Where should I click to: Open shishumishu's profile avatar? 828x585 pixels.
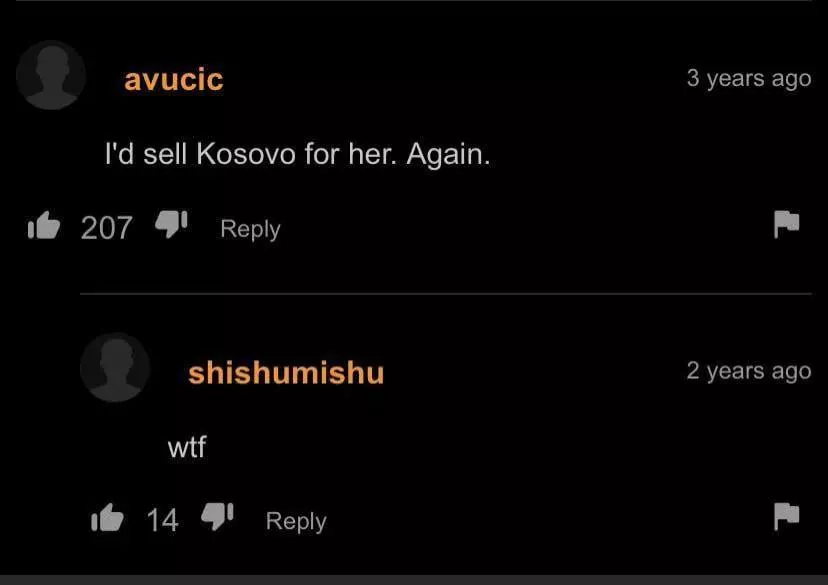[115, 367]
